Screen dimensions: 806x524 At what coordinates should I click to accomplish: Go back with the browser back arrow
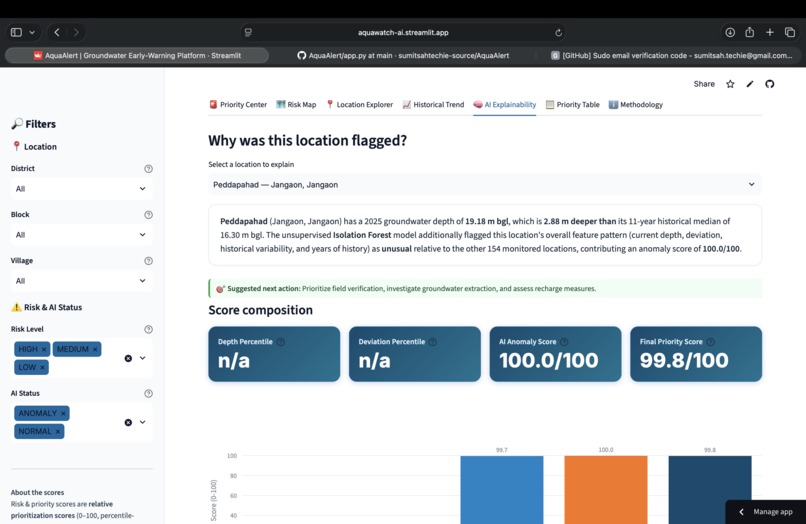click(x=57, y=32)
